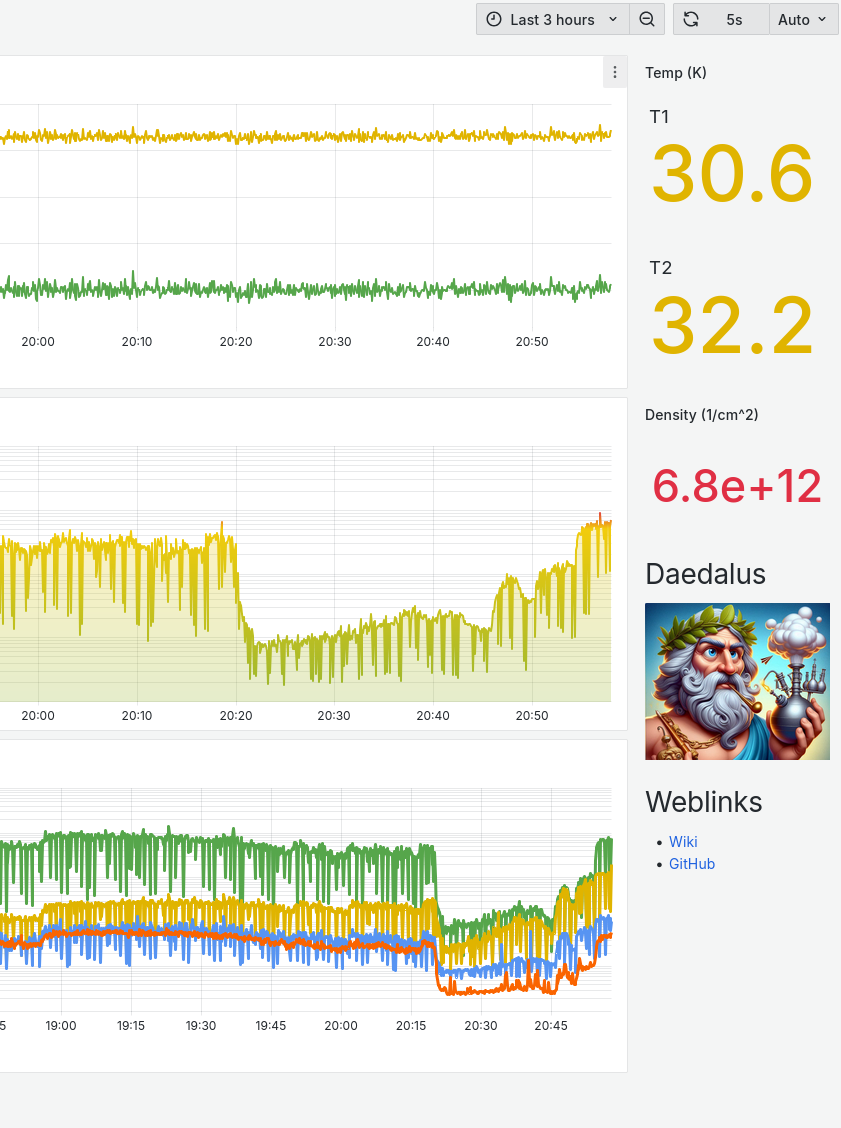841x1128 pixels.
Task: Click the Daedalus heading
Action: [x=705, y=574]
